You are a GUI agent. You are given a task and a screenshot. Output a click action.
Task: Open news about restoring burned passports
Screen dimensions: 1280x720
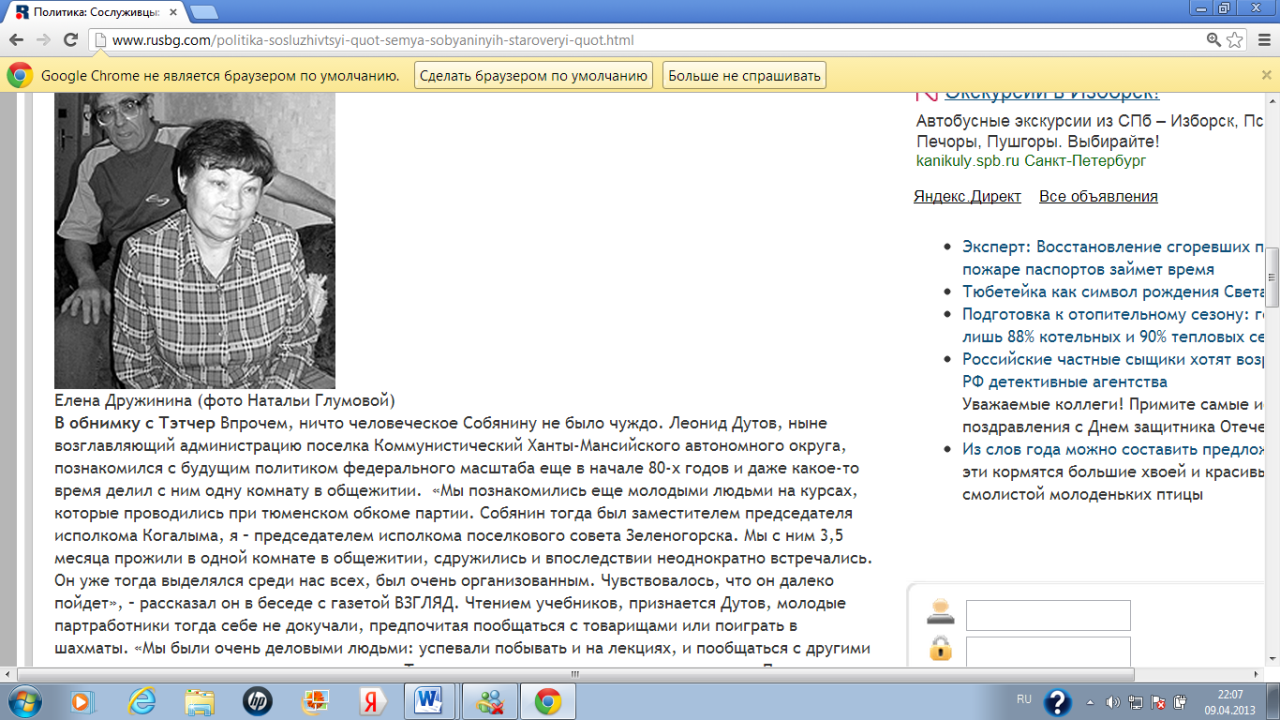coord(1114,257)
